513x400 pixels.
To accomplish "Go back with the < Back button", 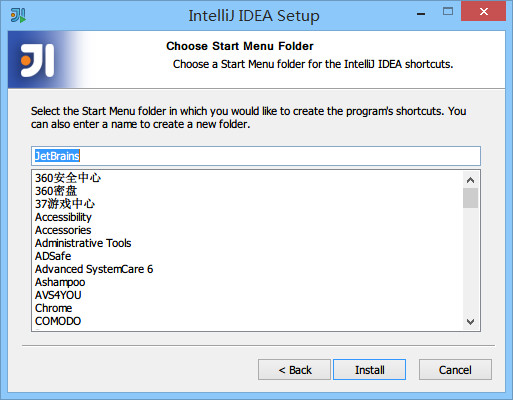I will 294,370.
